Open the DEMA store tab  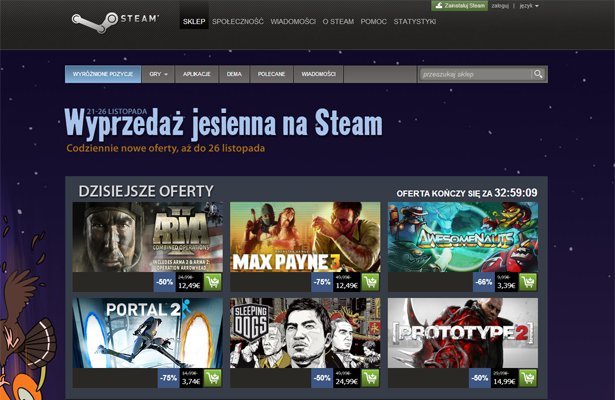tap(234, 74)
